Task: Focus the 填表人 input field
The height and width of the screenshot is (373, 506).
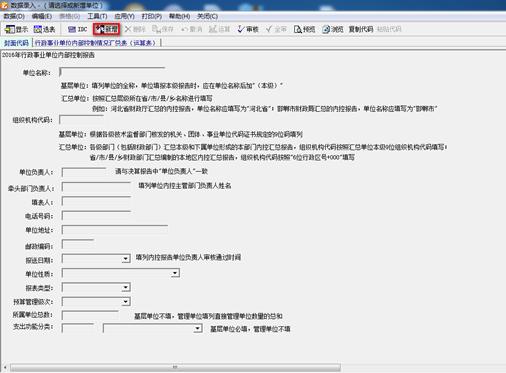Action: pyautogui.click(x=96, y=201)
